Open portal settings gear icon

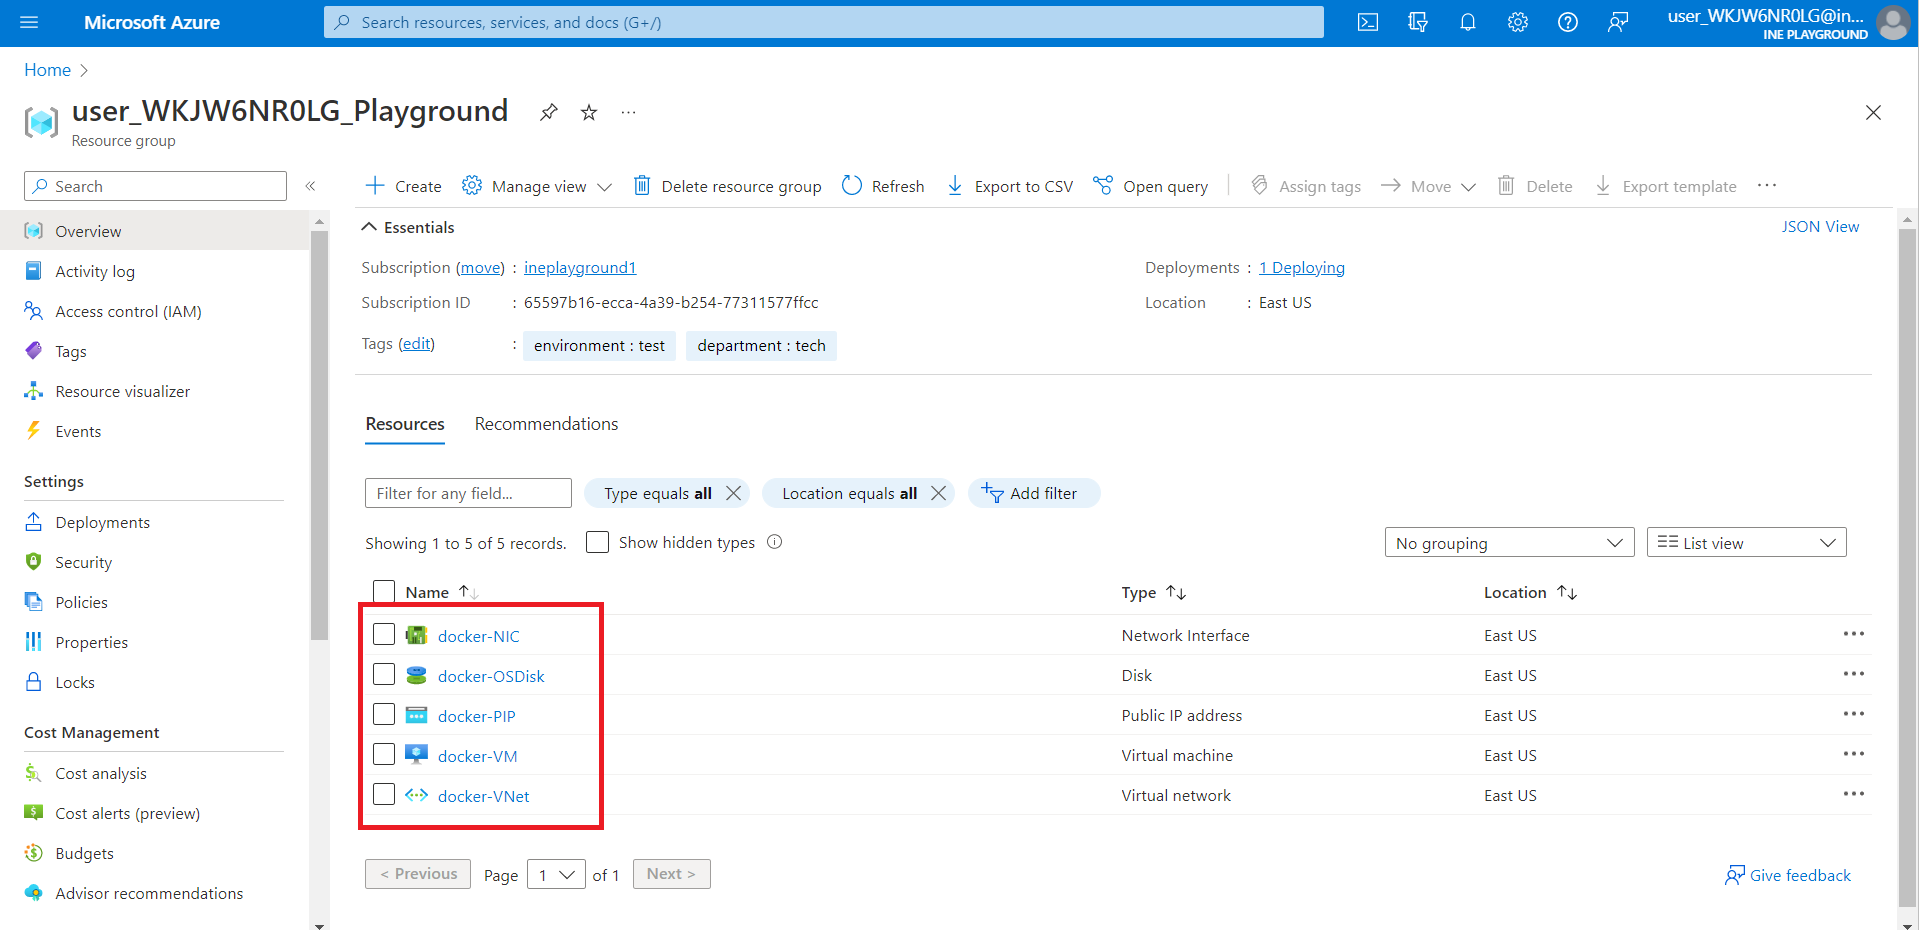click(x=1517, y=22)
